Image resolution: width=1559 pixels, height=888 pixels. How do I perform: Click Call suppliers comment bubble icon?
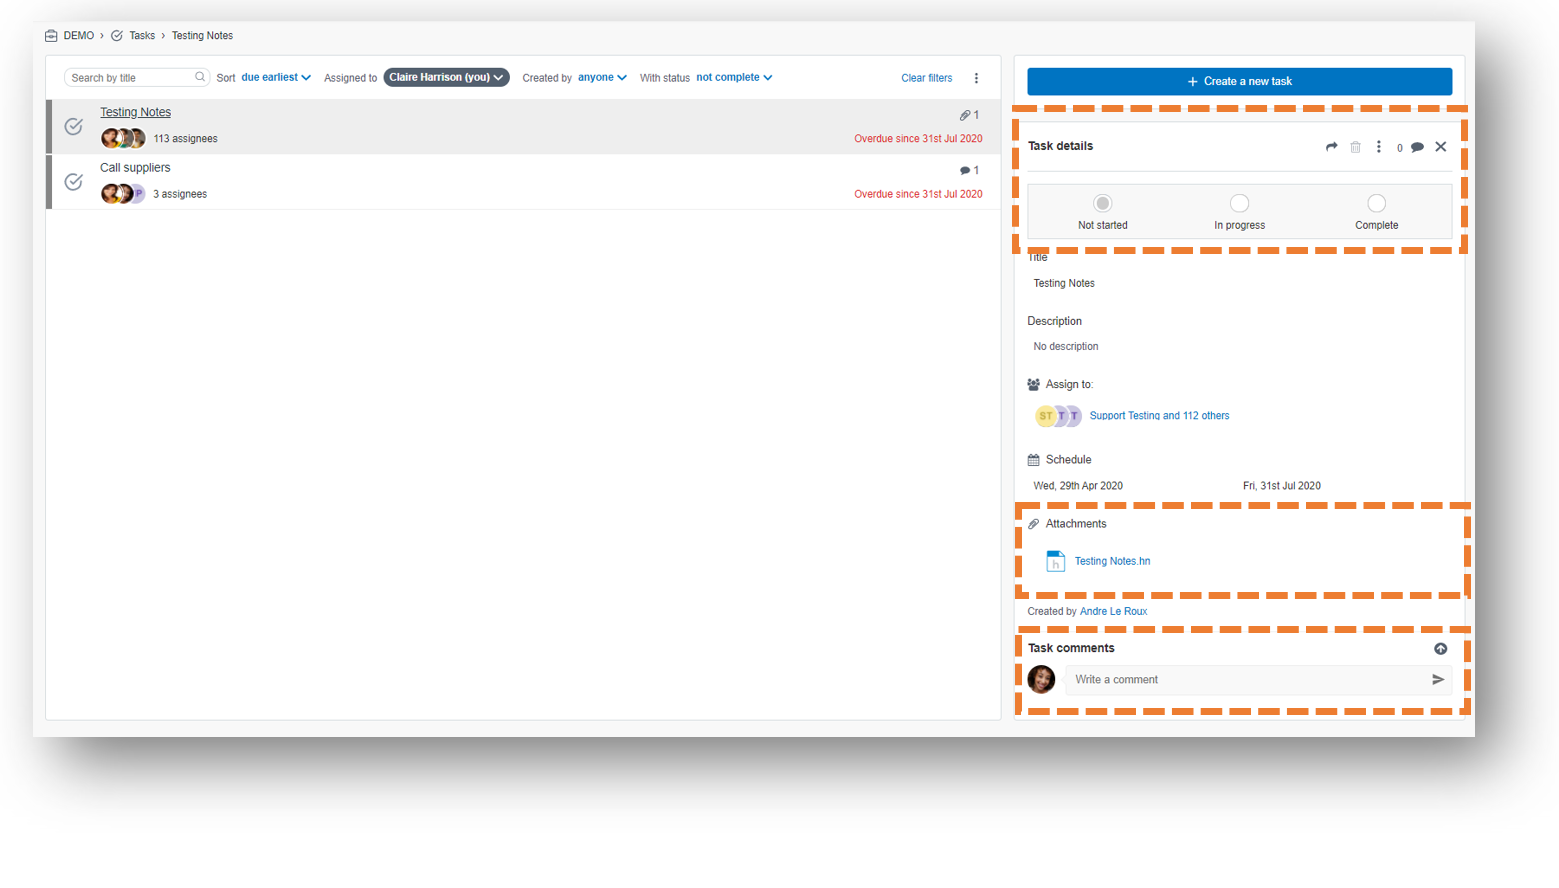coord(965,171)
